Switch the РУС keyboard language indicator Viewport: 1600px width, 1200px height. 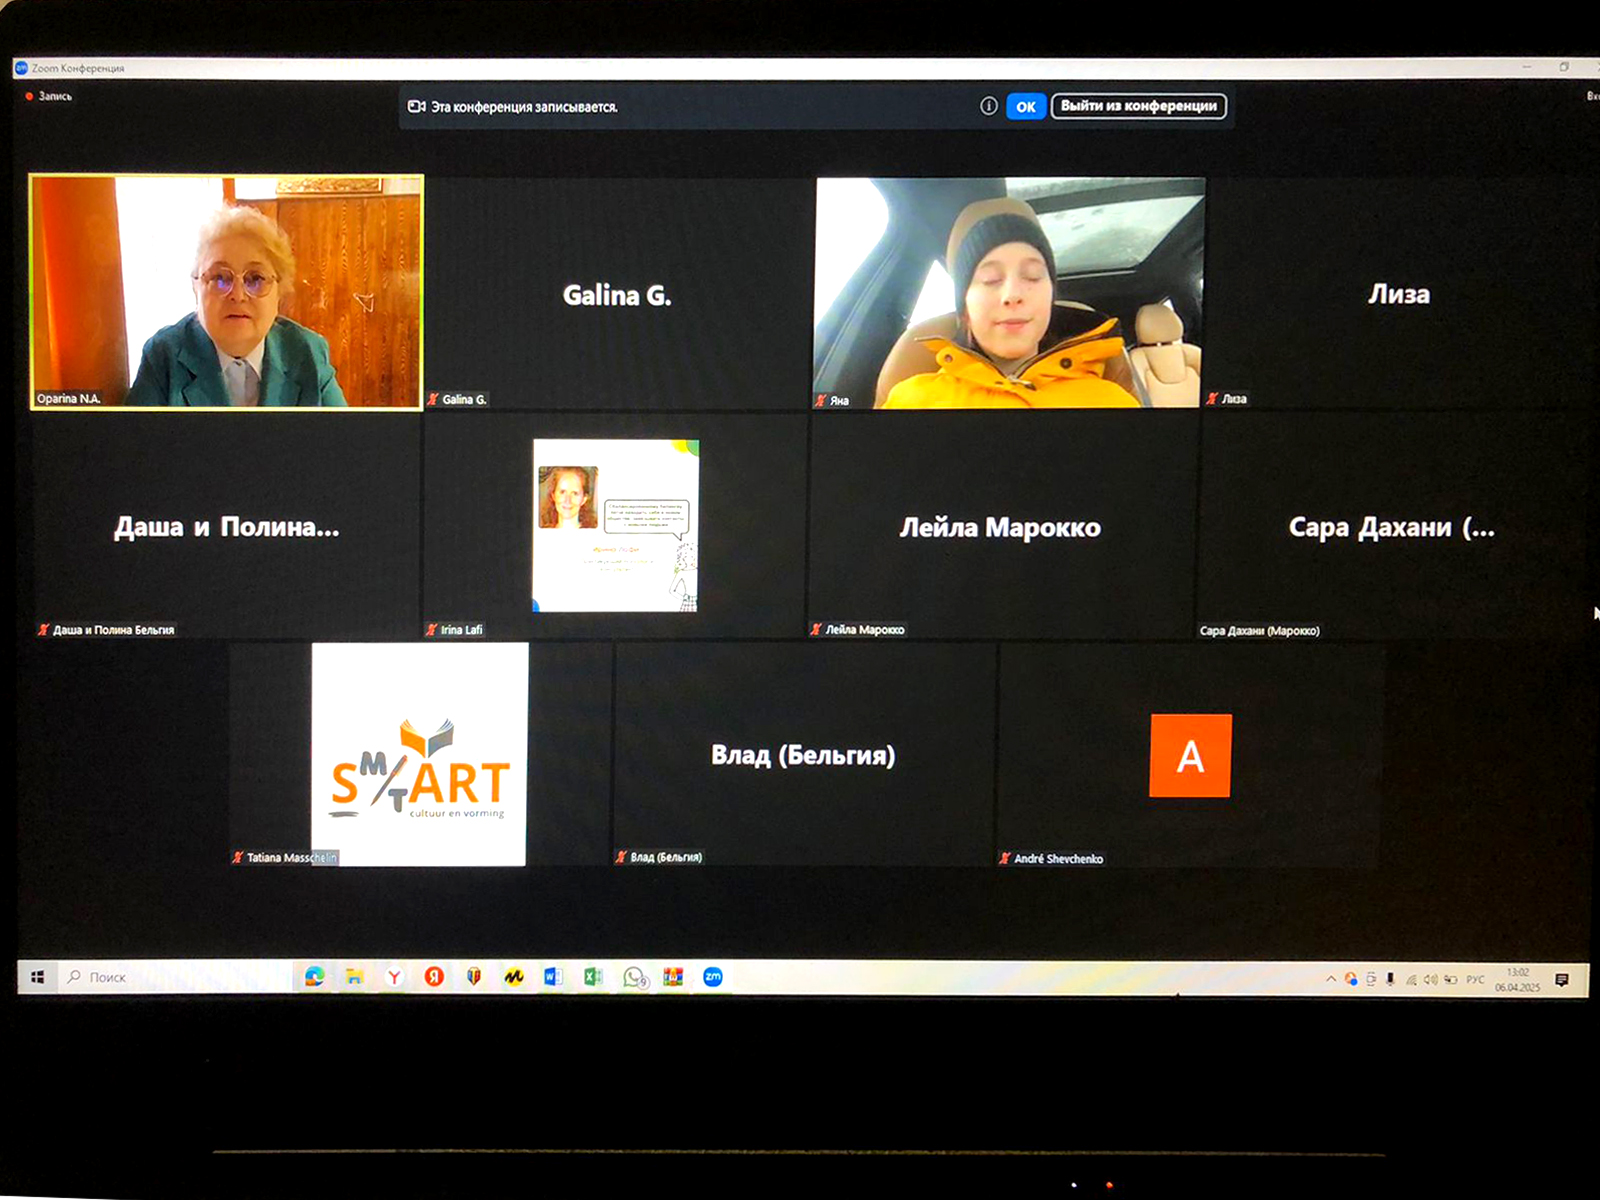coord(1475,980)
